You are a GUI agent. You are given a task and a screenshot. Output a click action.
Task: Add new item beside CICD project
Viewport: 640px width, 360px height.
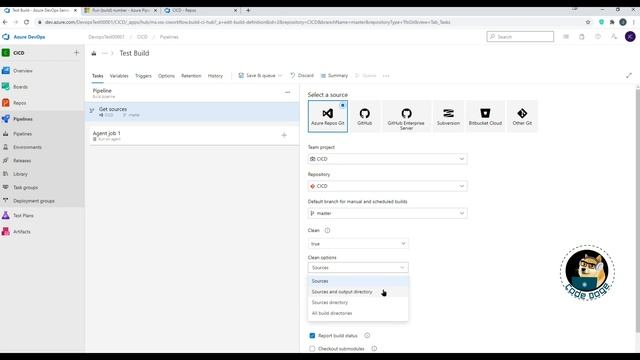(76, 53)
